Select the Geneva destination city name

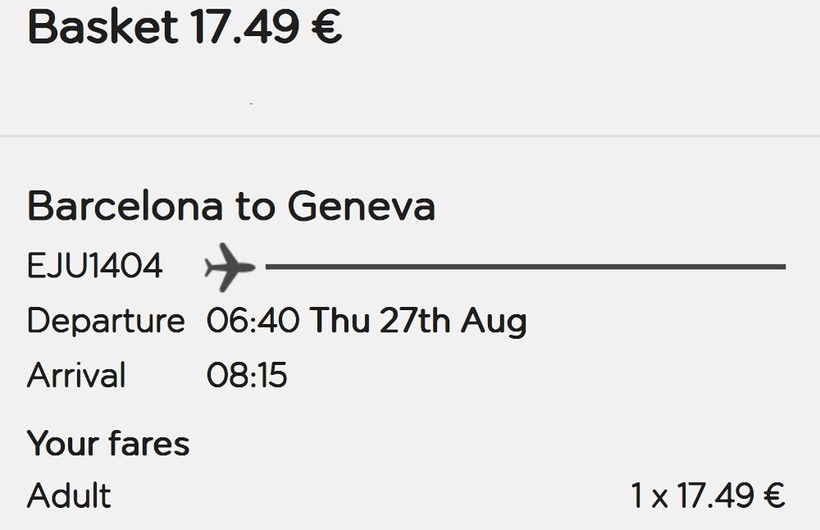point(361,206)
